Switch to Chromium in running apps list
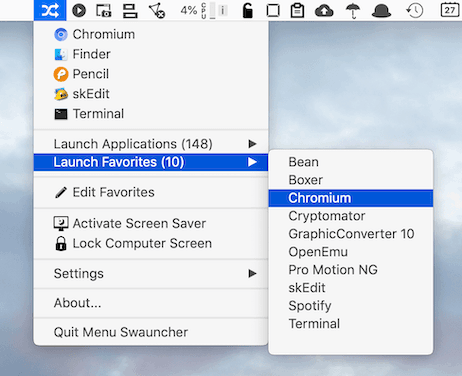The width and height of the screenshot is (462, 376). pyautogui.click(x=151, y=35)
